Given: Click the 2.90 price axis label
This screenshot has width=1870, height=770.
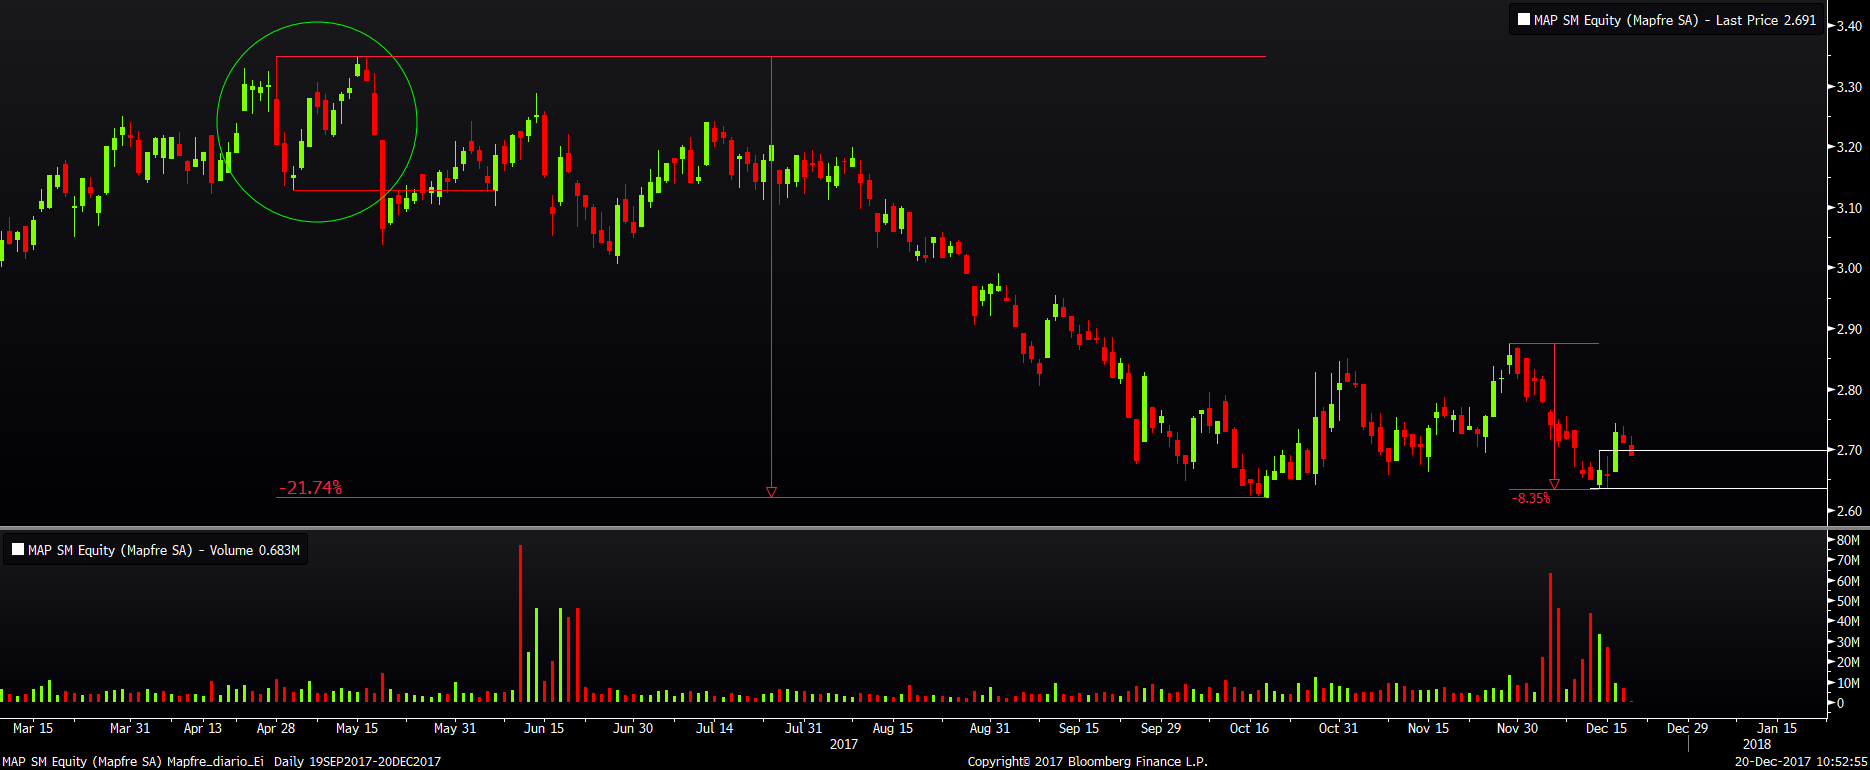Looking at the screenshot, I should 1849,329.
